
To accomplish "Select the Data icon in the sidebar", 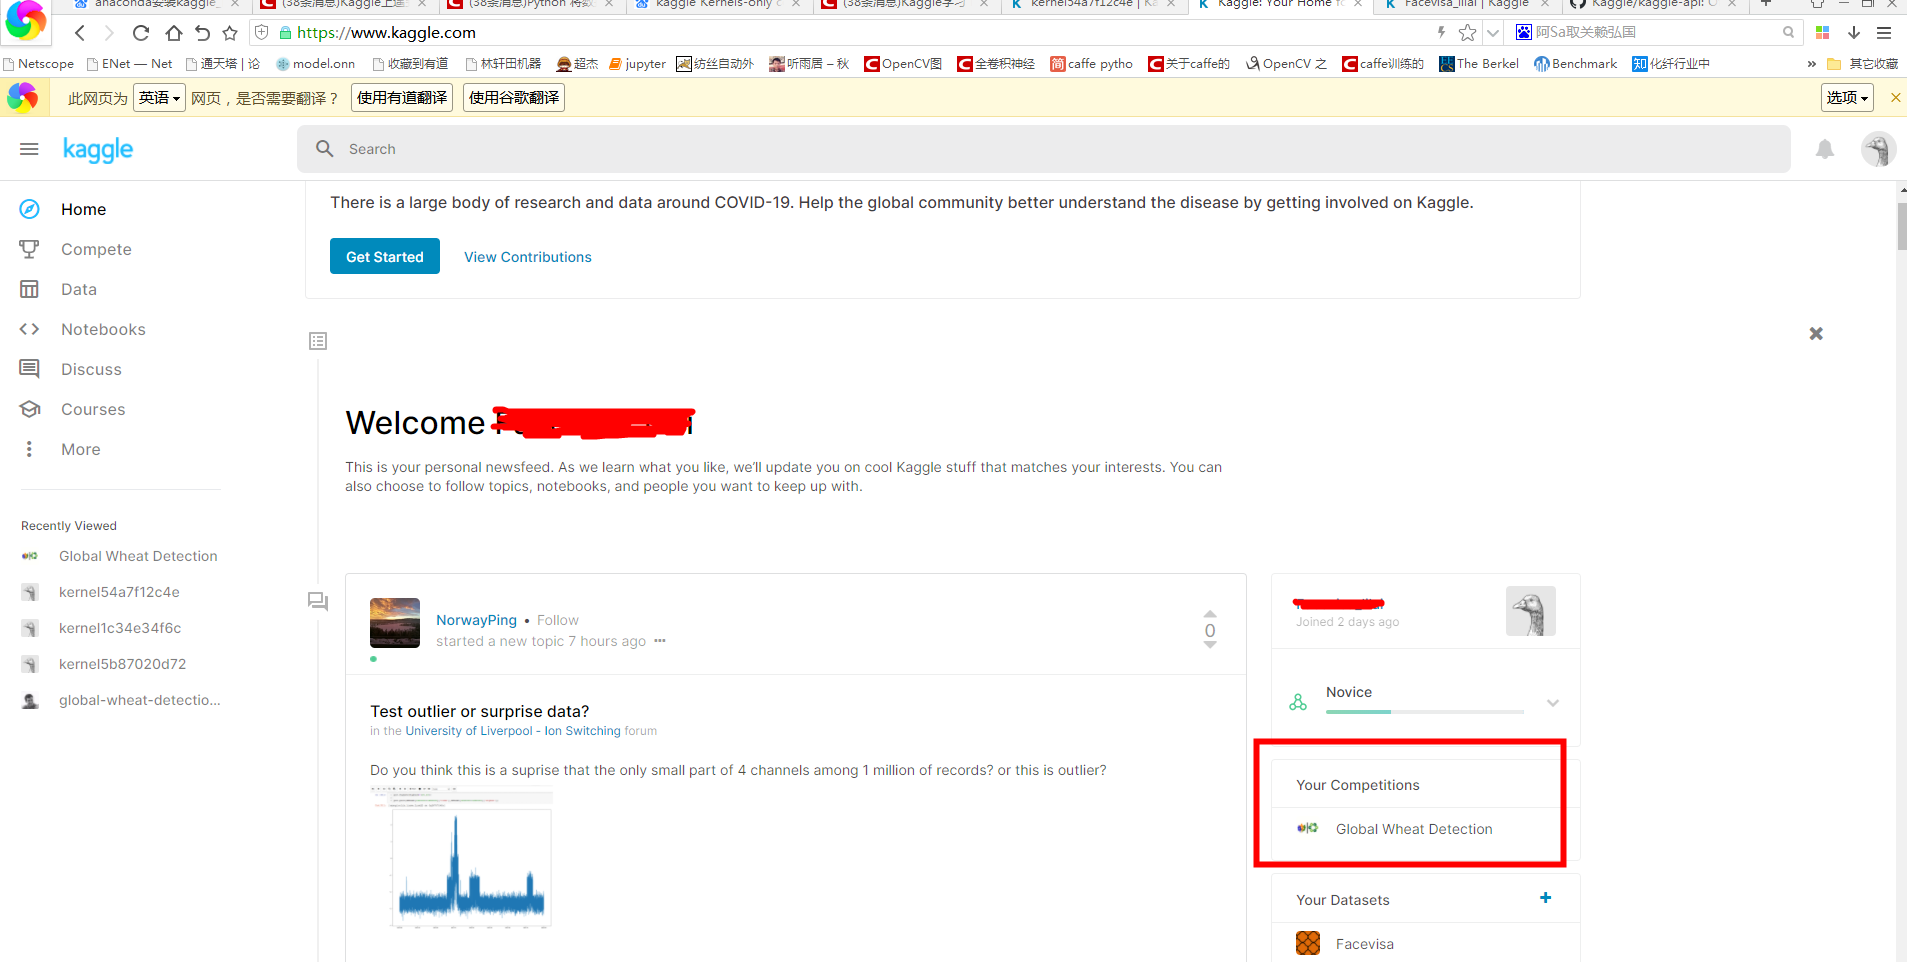I will tap(30, 288).
